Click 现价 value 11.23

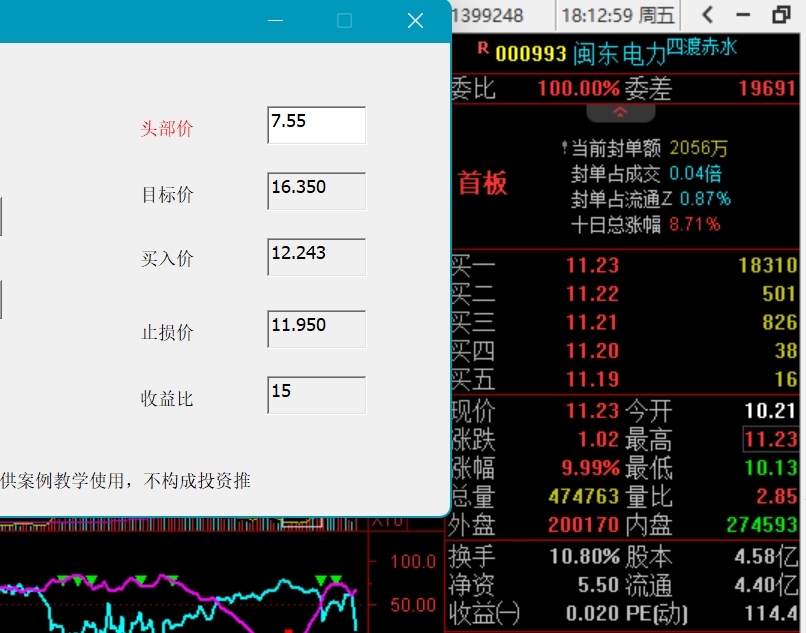(592, 411)
